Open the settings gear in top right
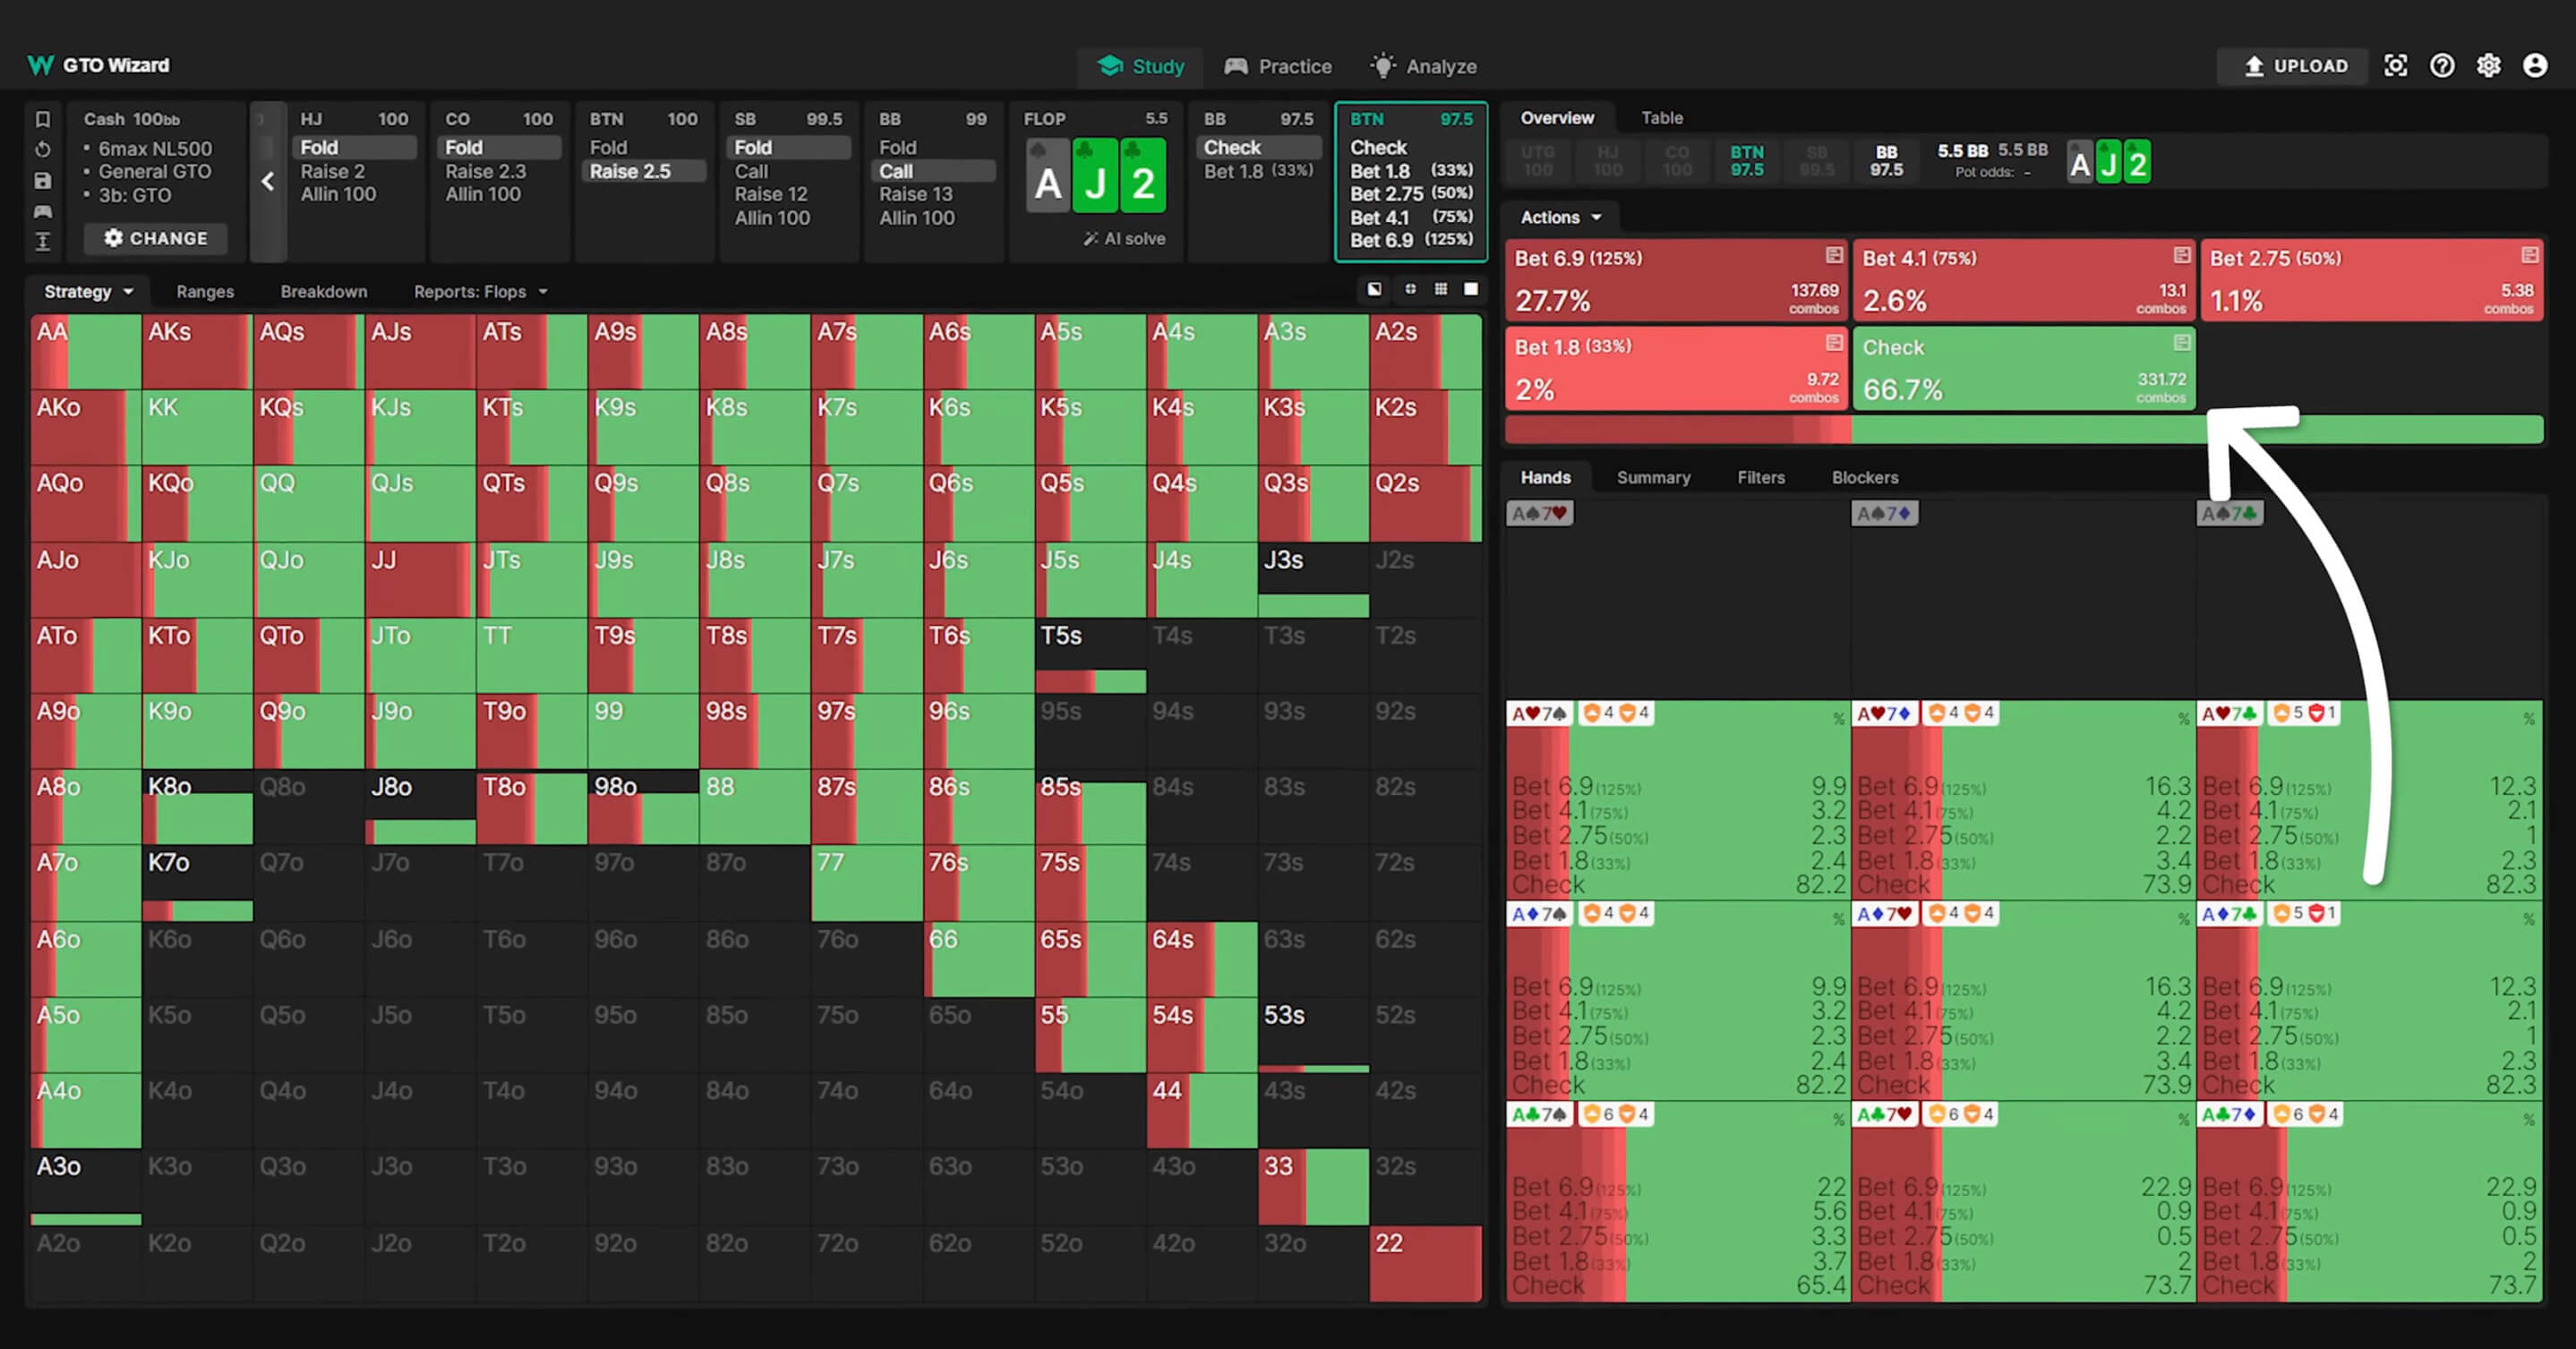This screenshot has height=1349, width=2576. point(2488,66)
